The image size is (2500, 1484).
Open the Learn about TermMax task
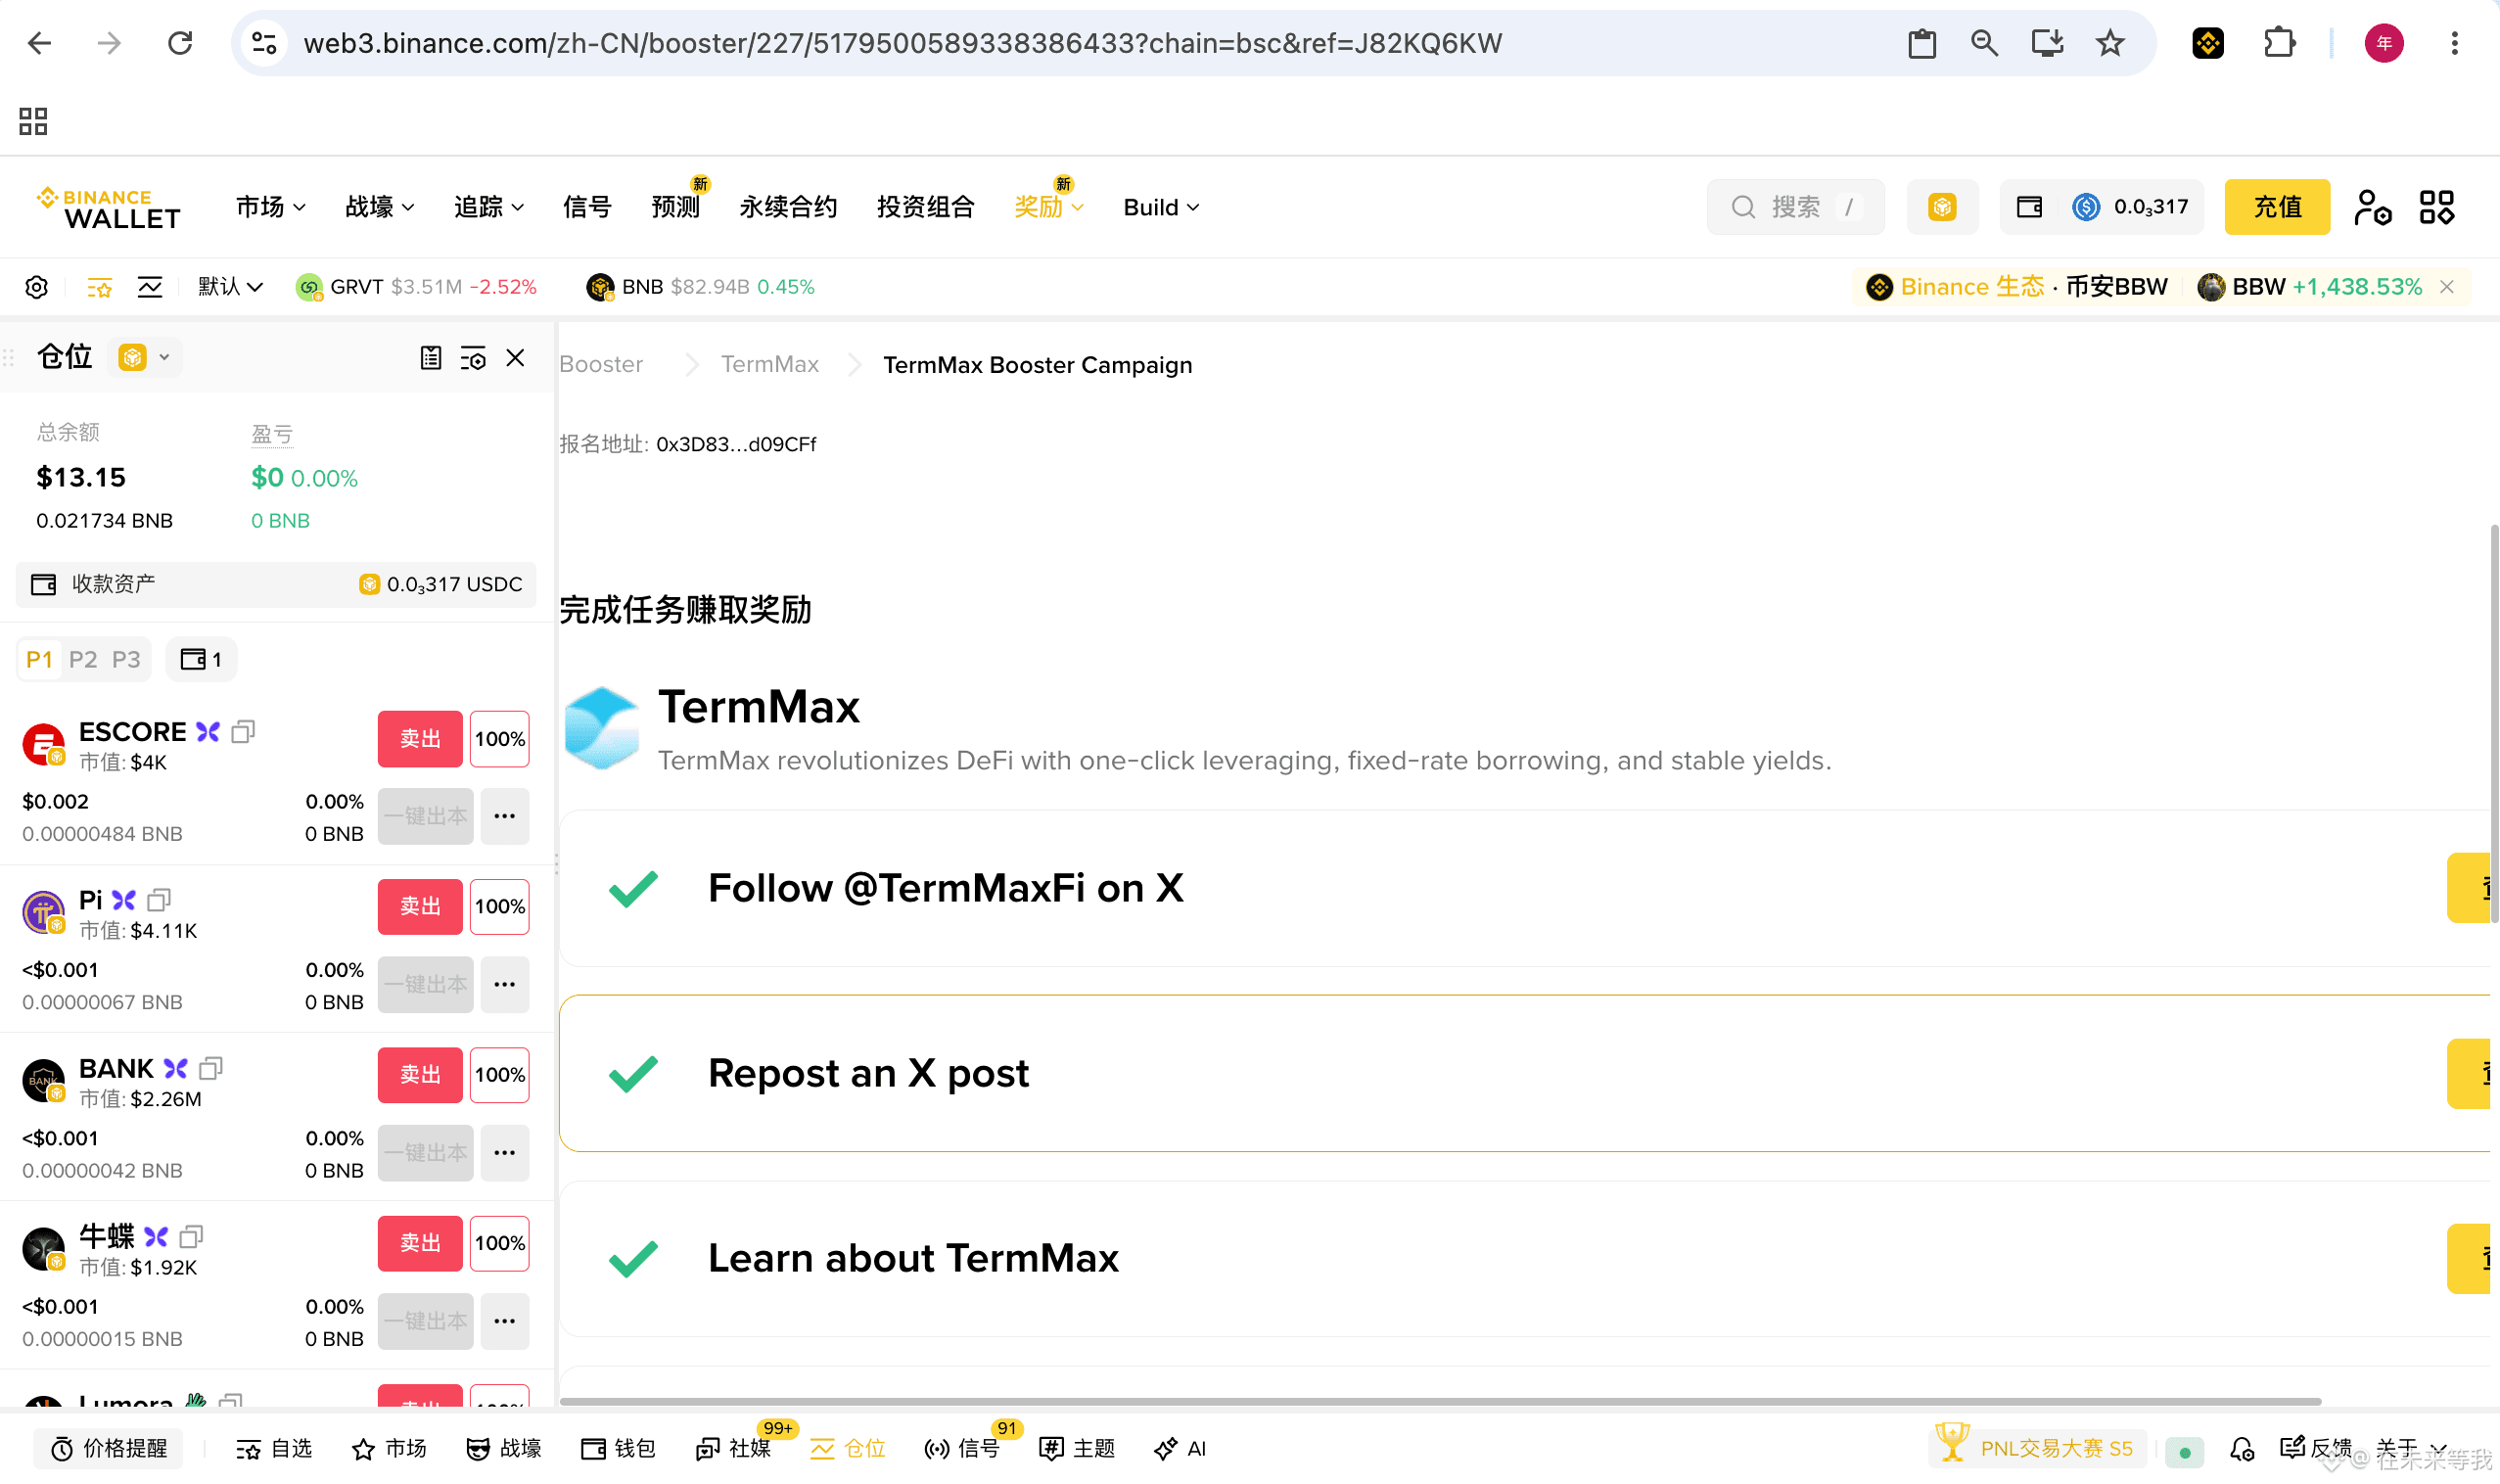tap(1524, 1259)
